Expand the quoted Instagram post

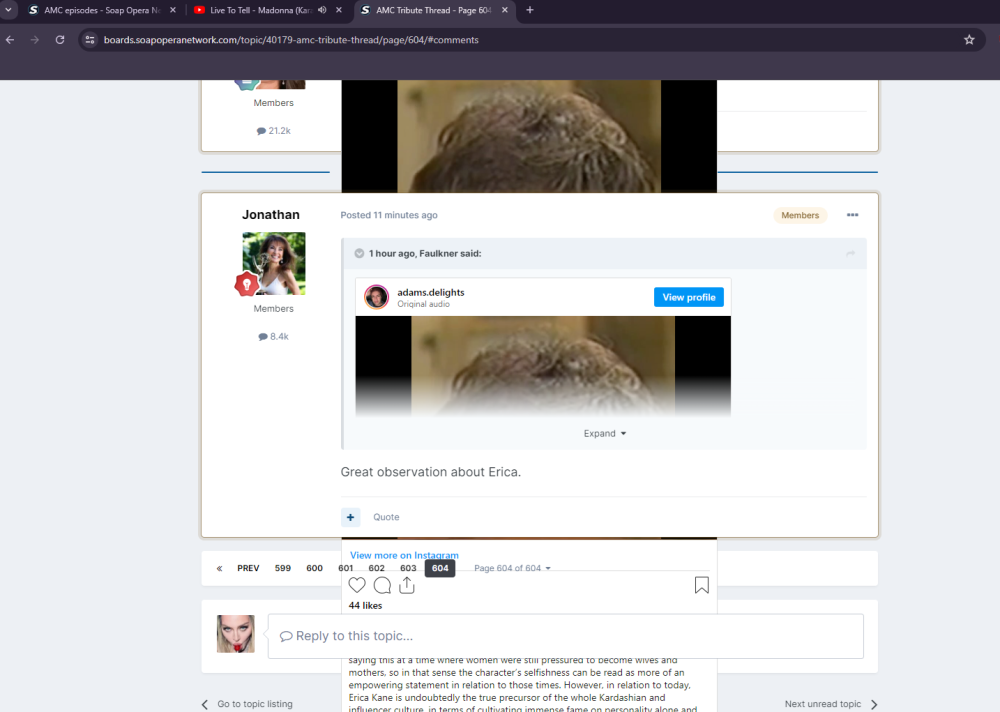click(605, 433)
